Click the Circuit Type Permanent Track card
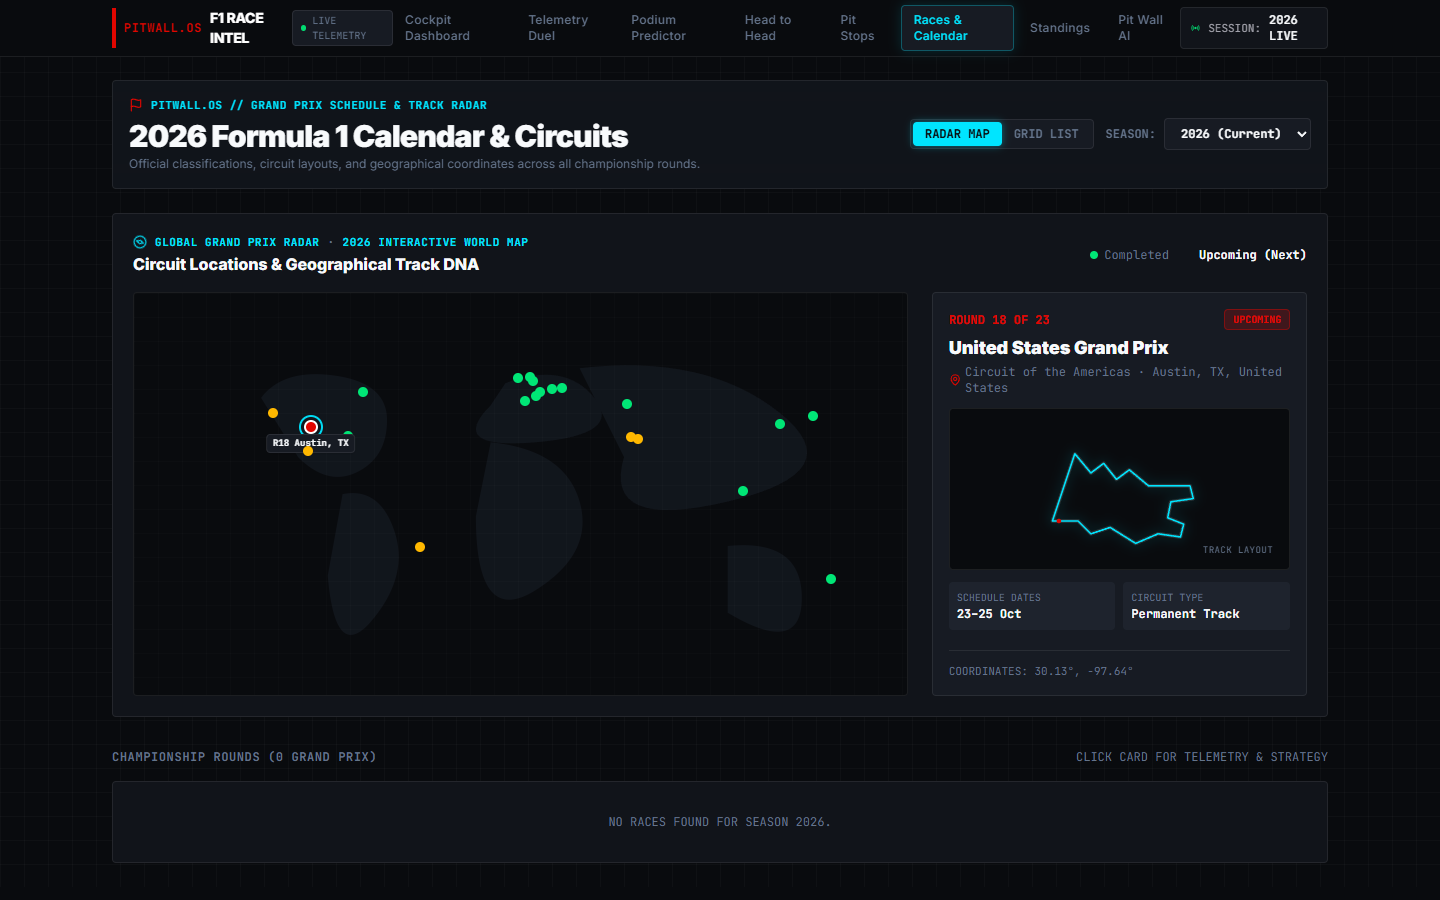This screenshot has width=1440, height=900. (1206, 606)
